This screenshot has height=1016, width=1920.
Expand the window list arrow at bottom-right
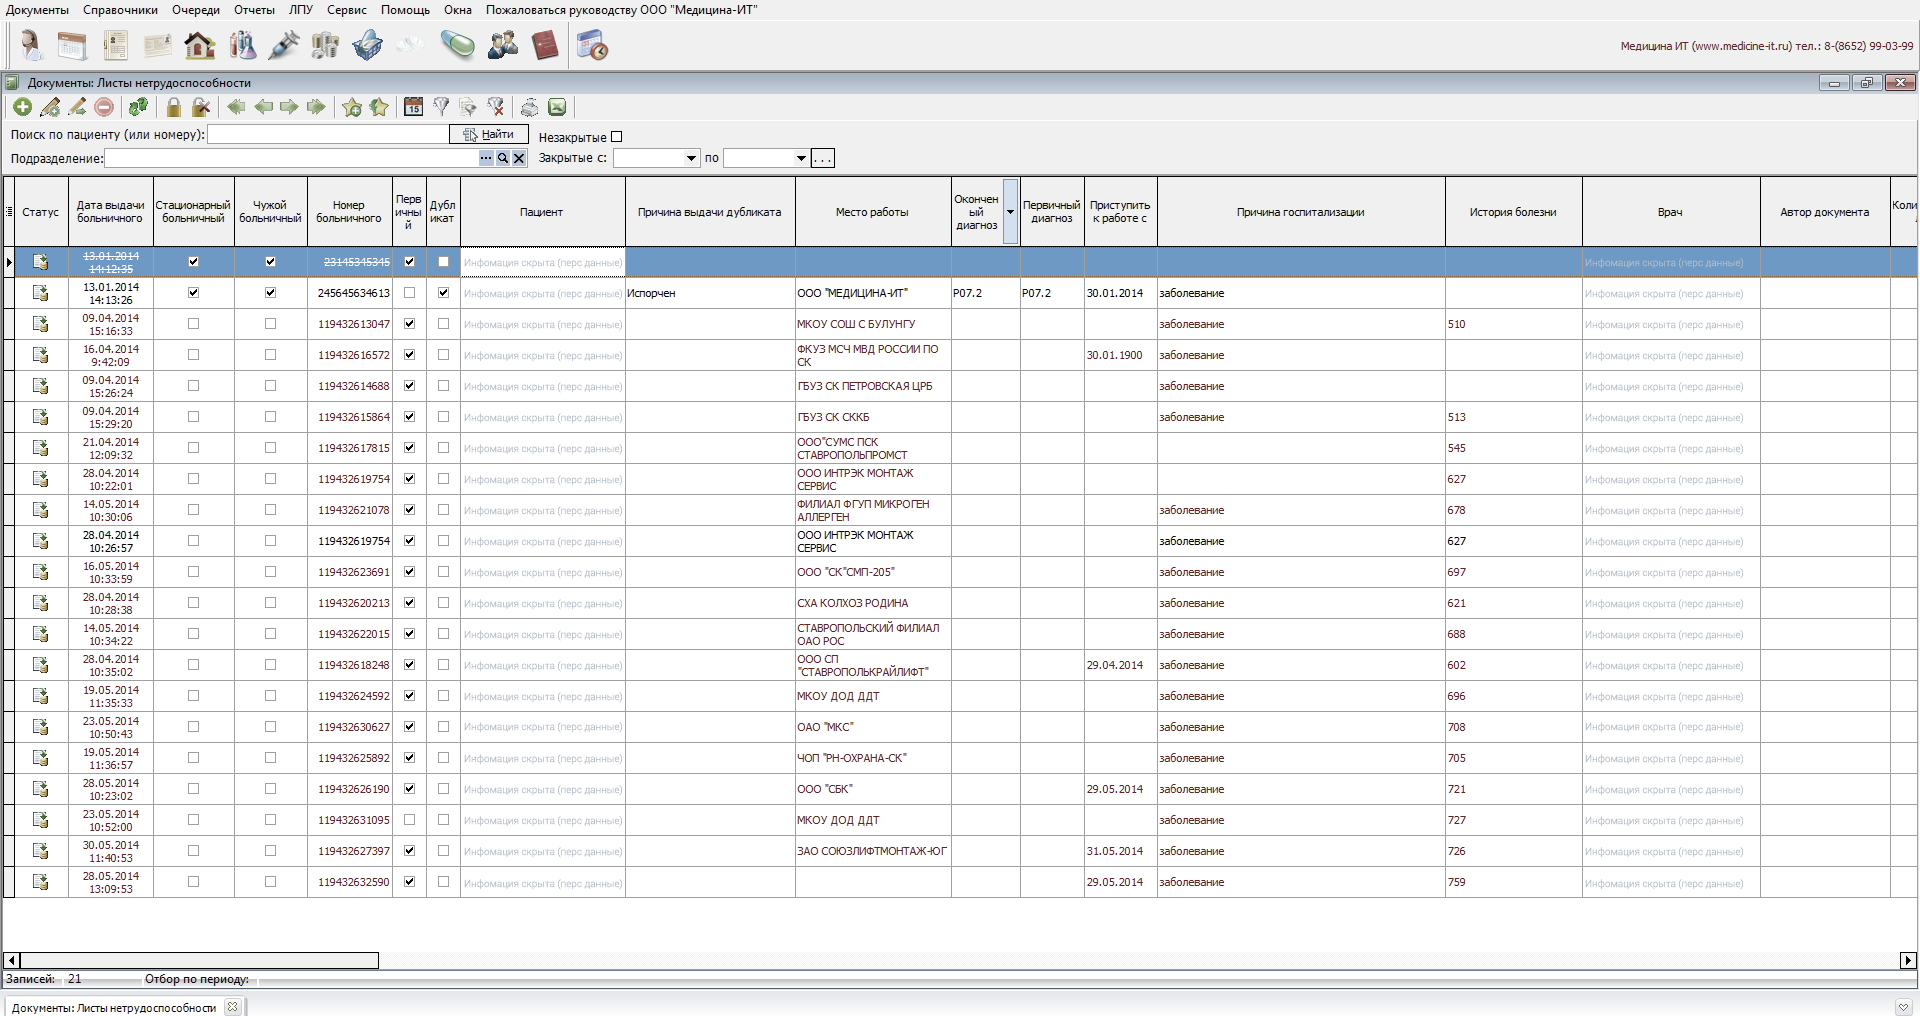(x=1903, y=1007)
